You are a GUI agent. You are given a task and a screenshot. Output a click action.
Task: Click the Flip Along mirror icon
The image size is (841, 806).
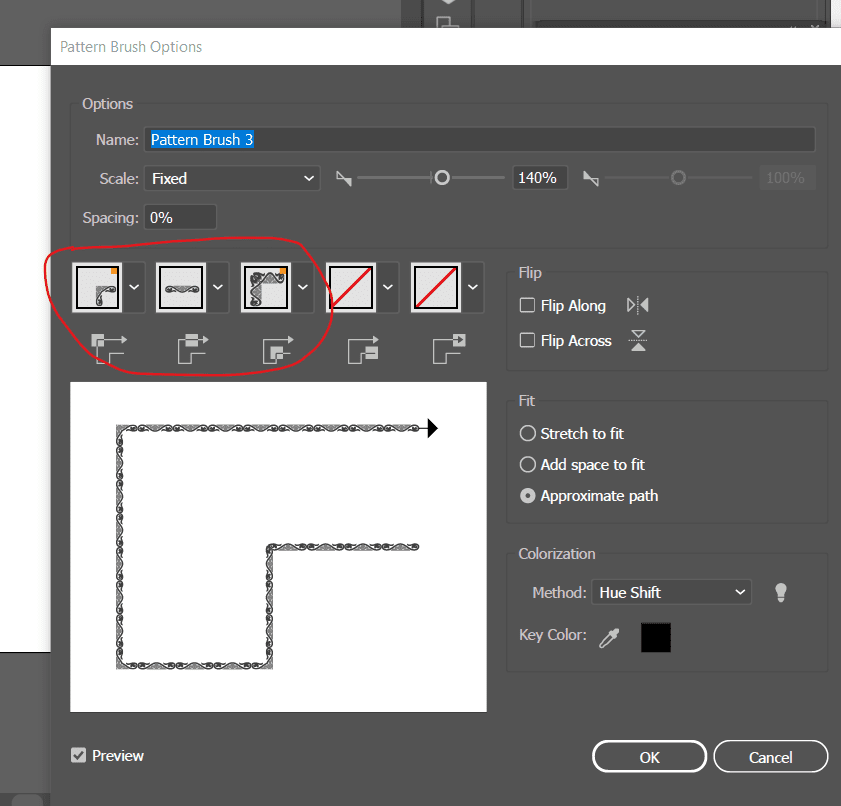(638, 305)
